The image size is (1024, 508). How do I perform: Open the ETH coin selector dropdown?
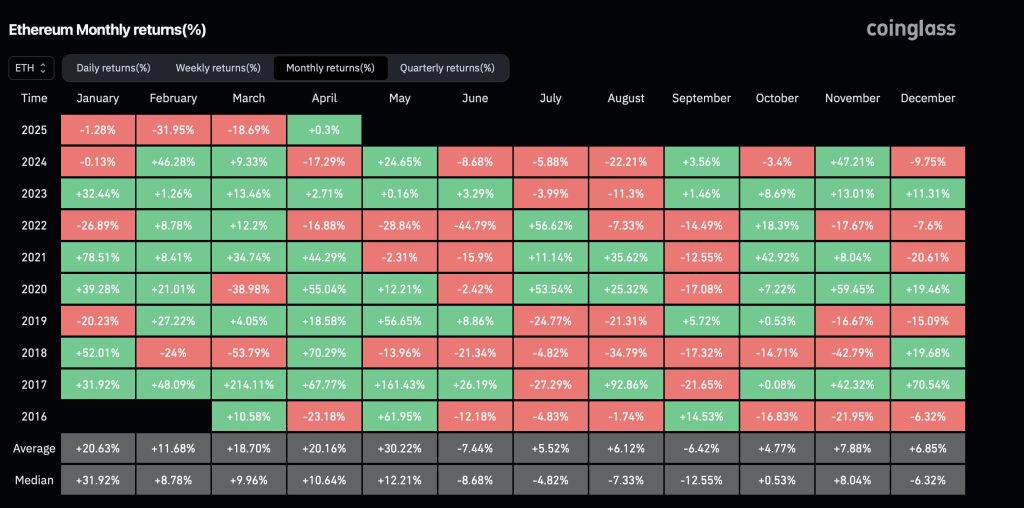click(x=29, y=68)
